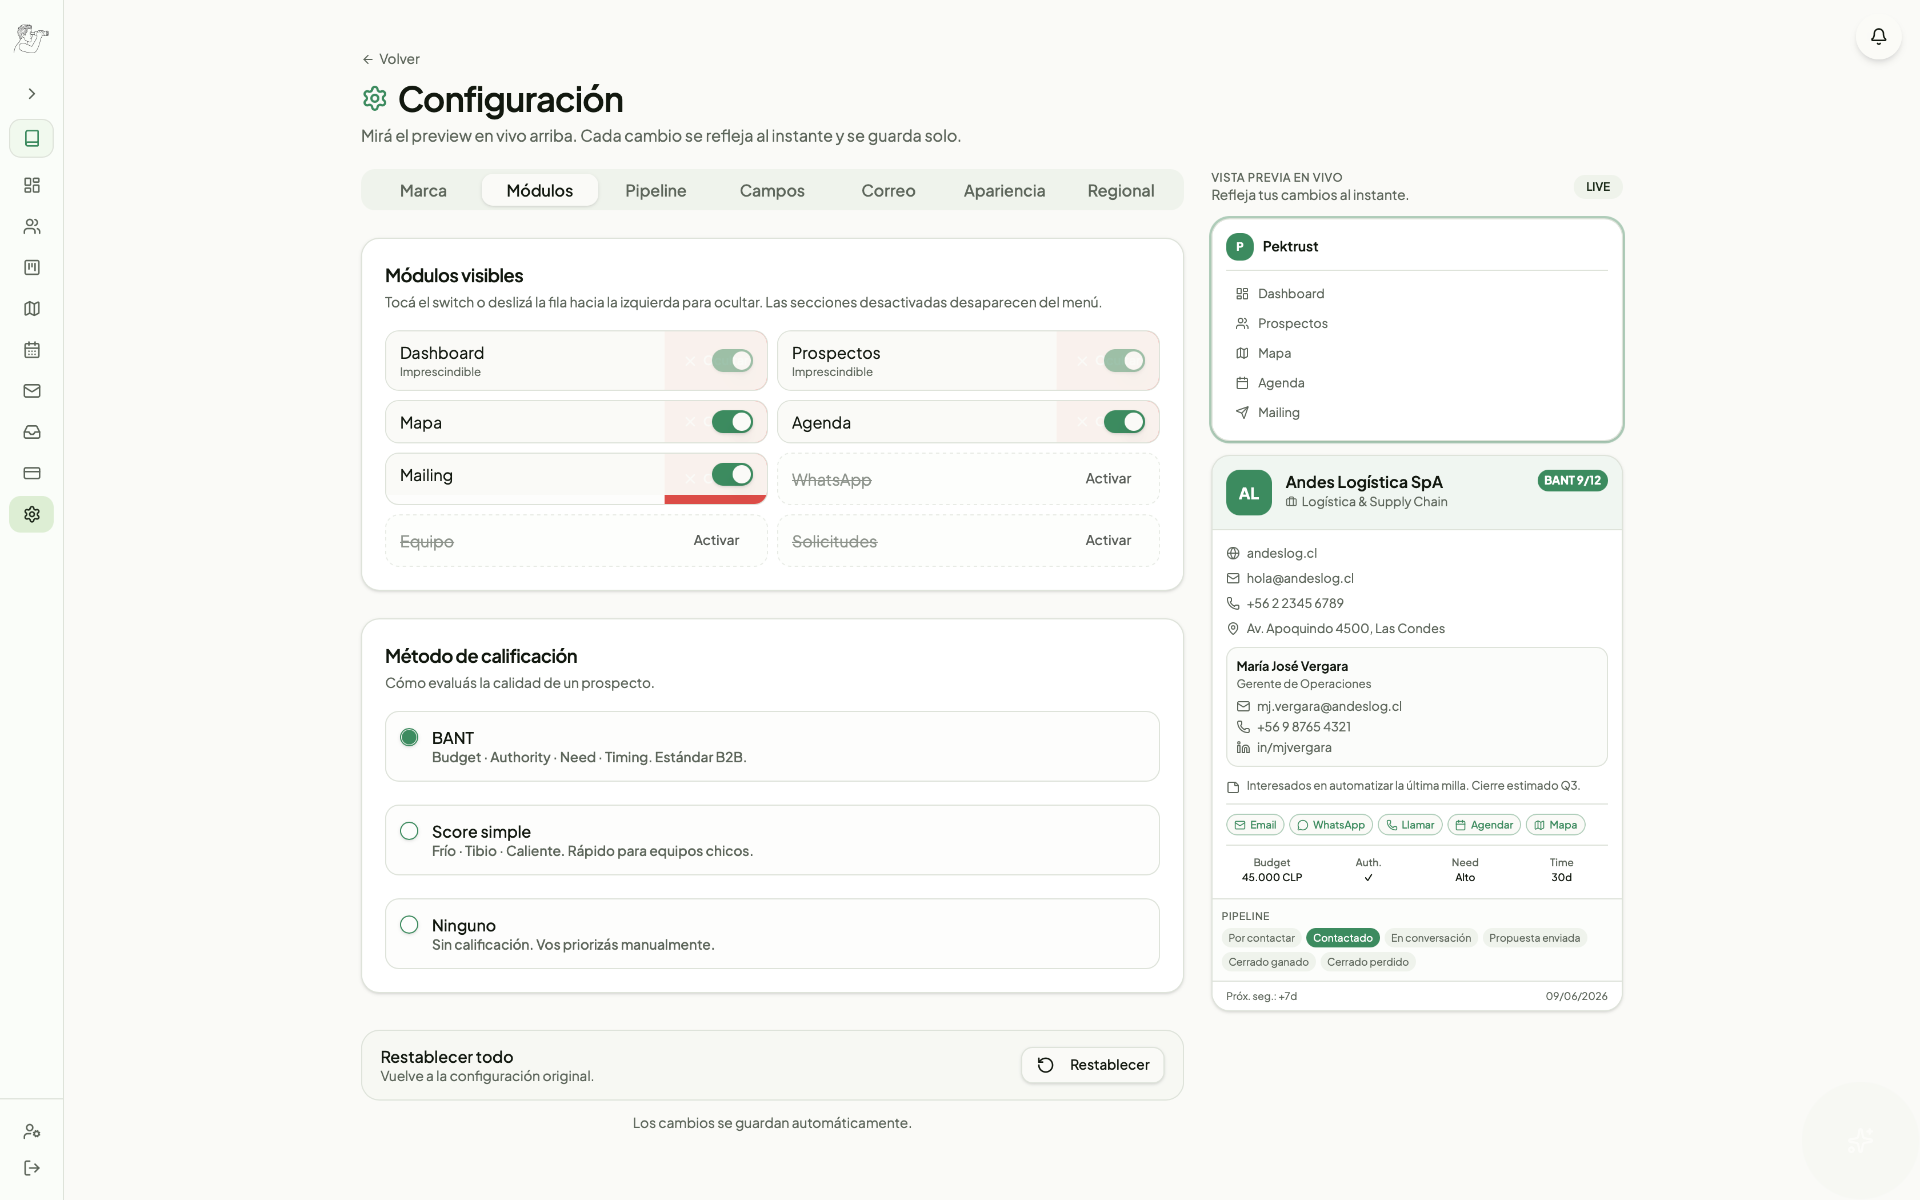Image resolution: width=1920 pixels, height=1200 pixels.
Task: Select the Cerrado perdido pipeline stage
Action: [1368, 962]
